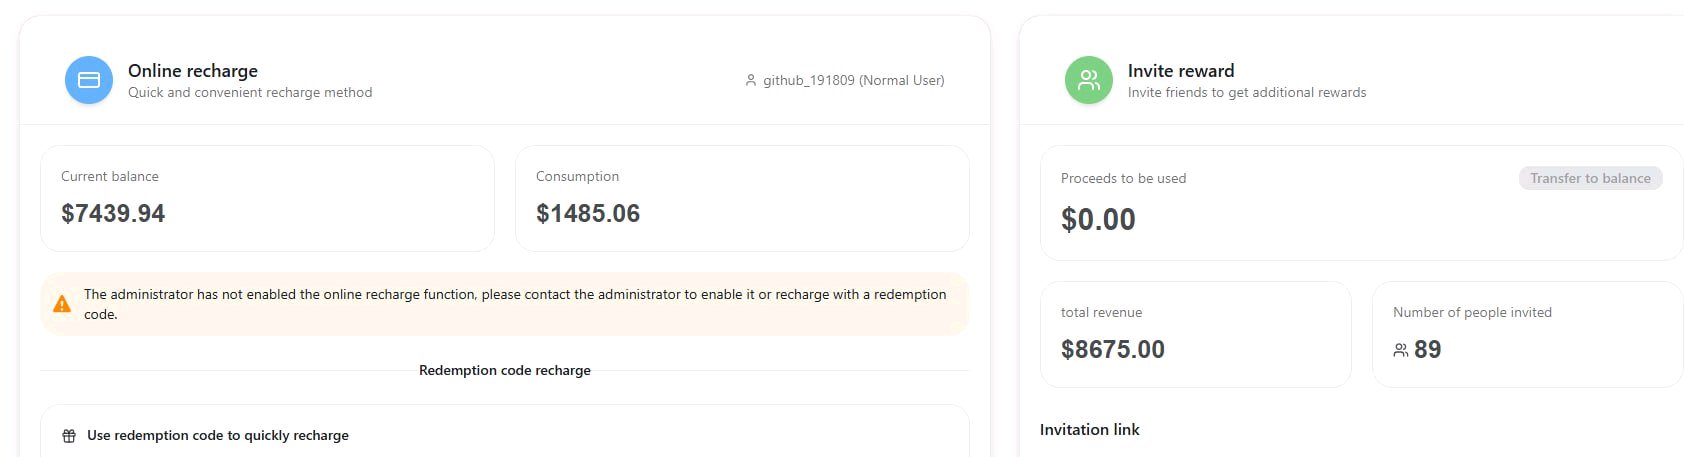The width and height of the screenshot is (1684, 457).
Task: Click the blue Online recharge card icon
Action: (89, 80)
